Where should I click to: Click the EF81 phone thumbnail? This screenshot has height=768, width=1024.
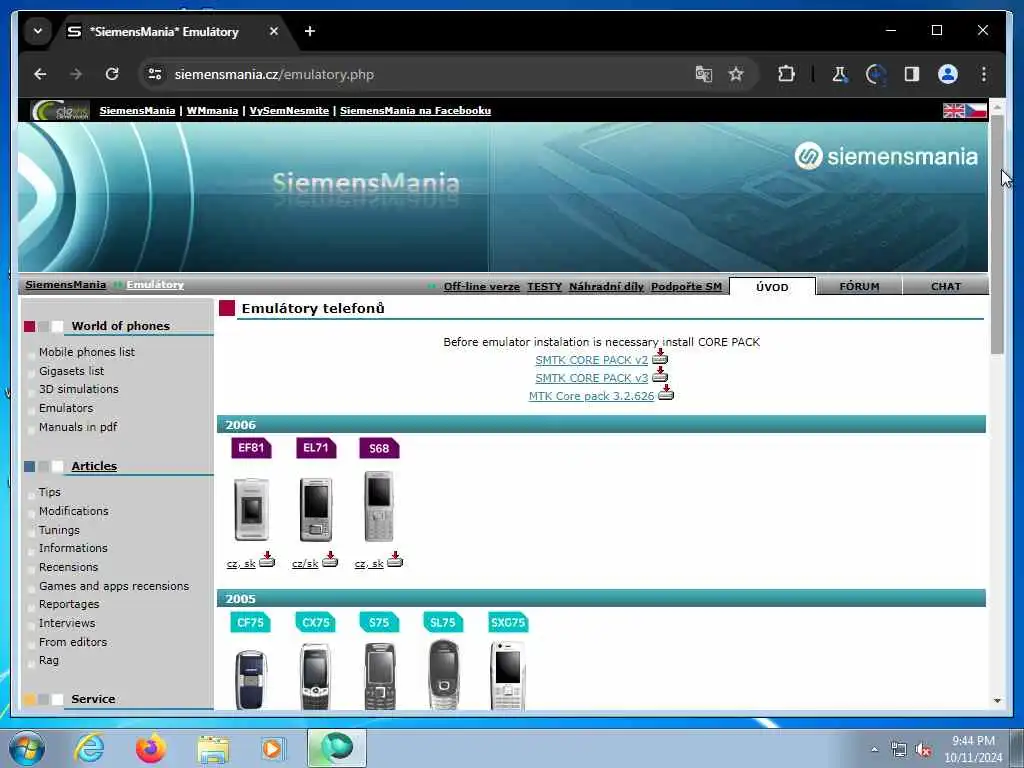(251, 509)
